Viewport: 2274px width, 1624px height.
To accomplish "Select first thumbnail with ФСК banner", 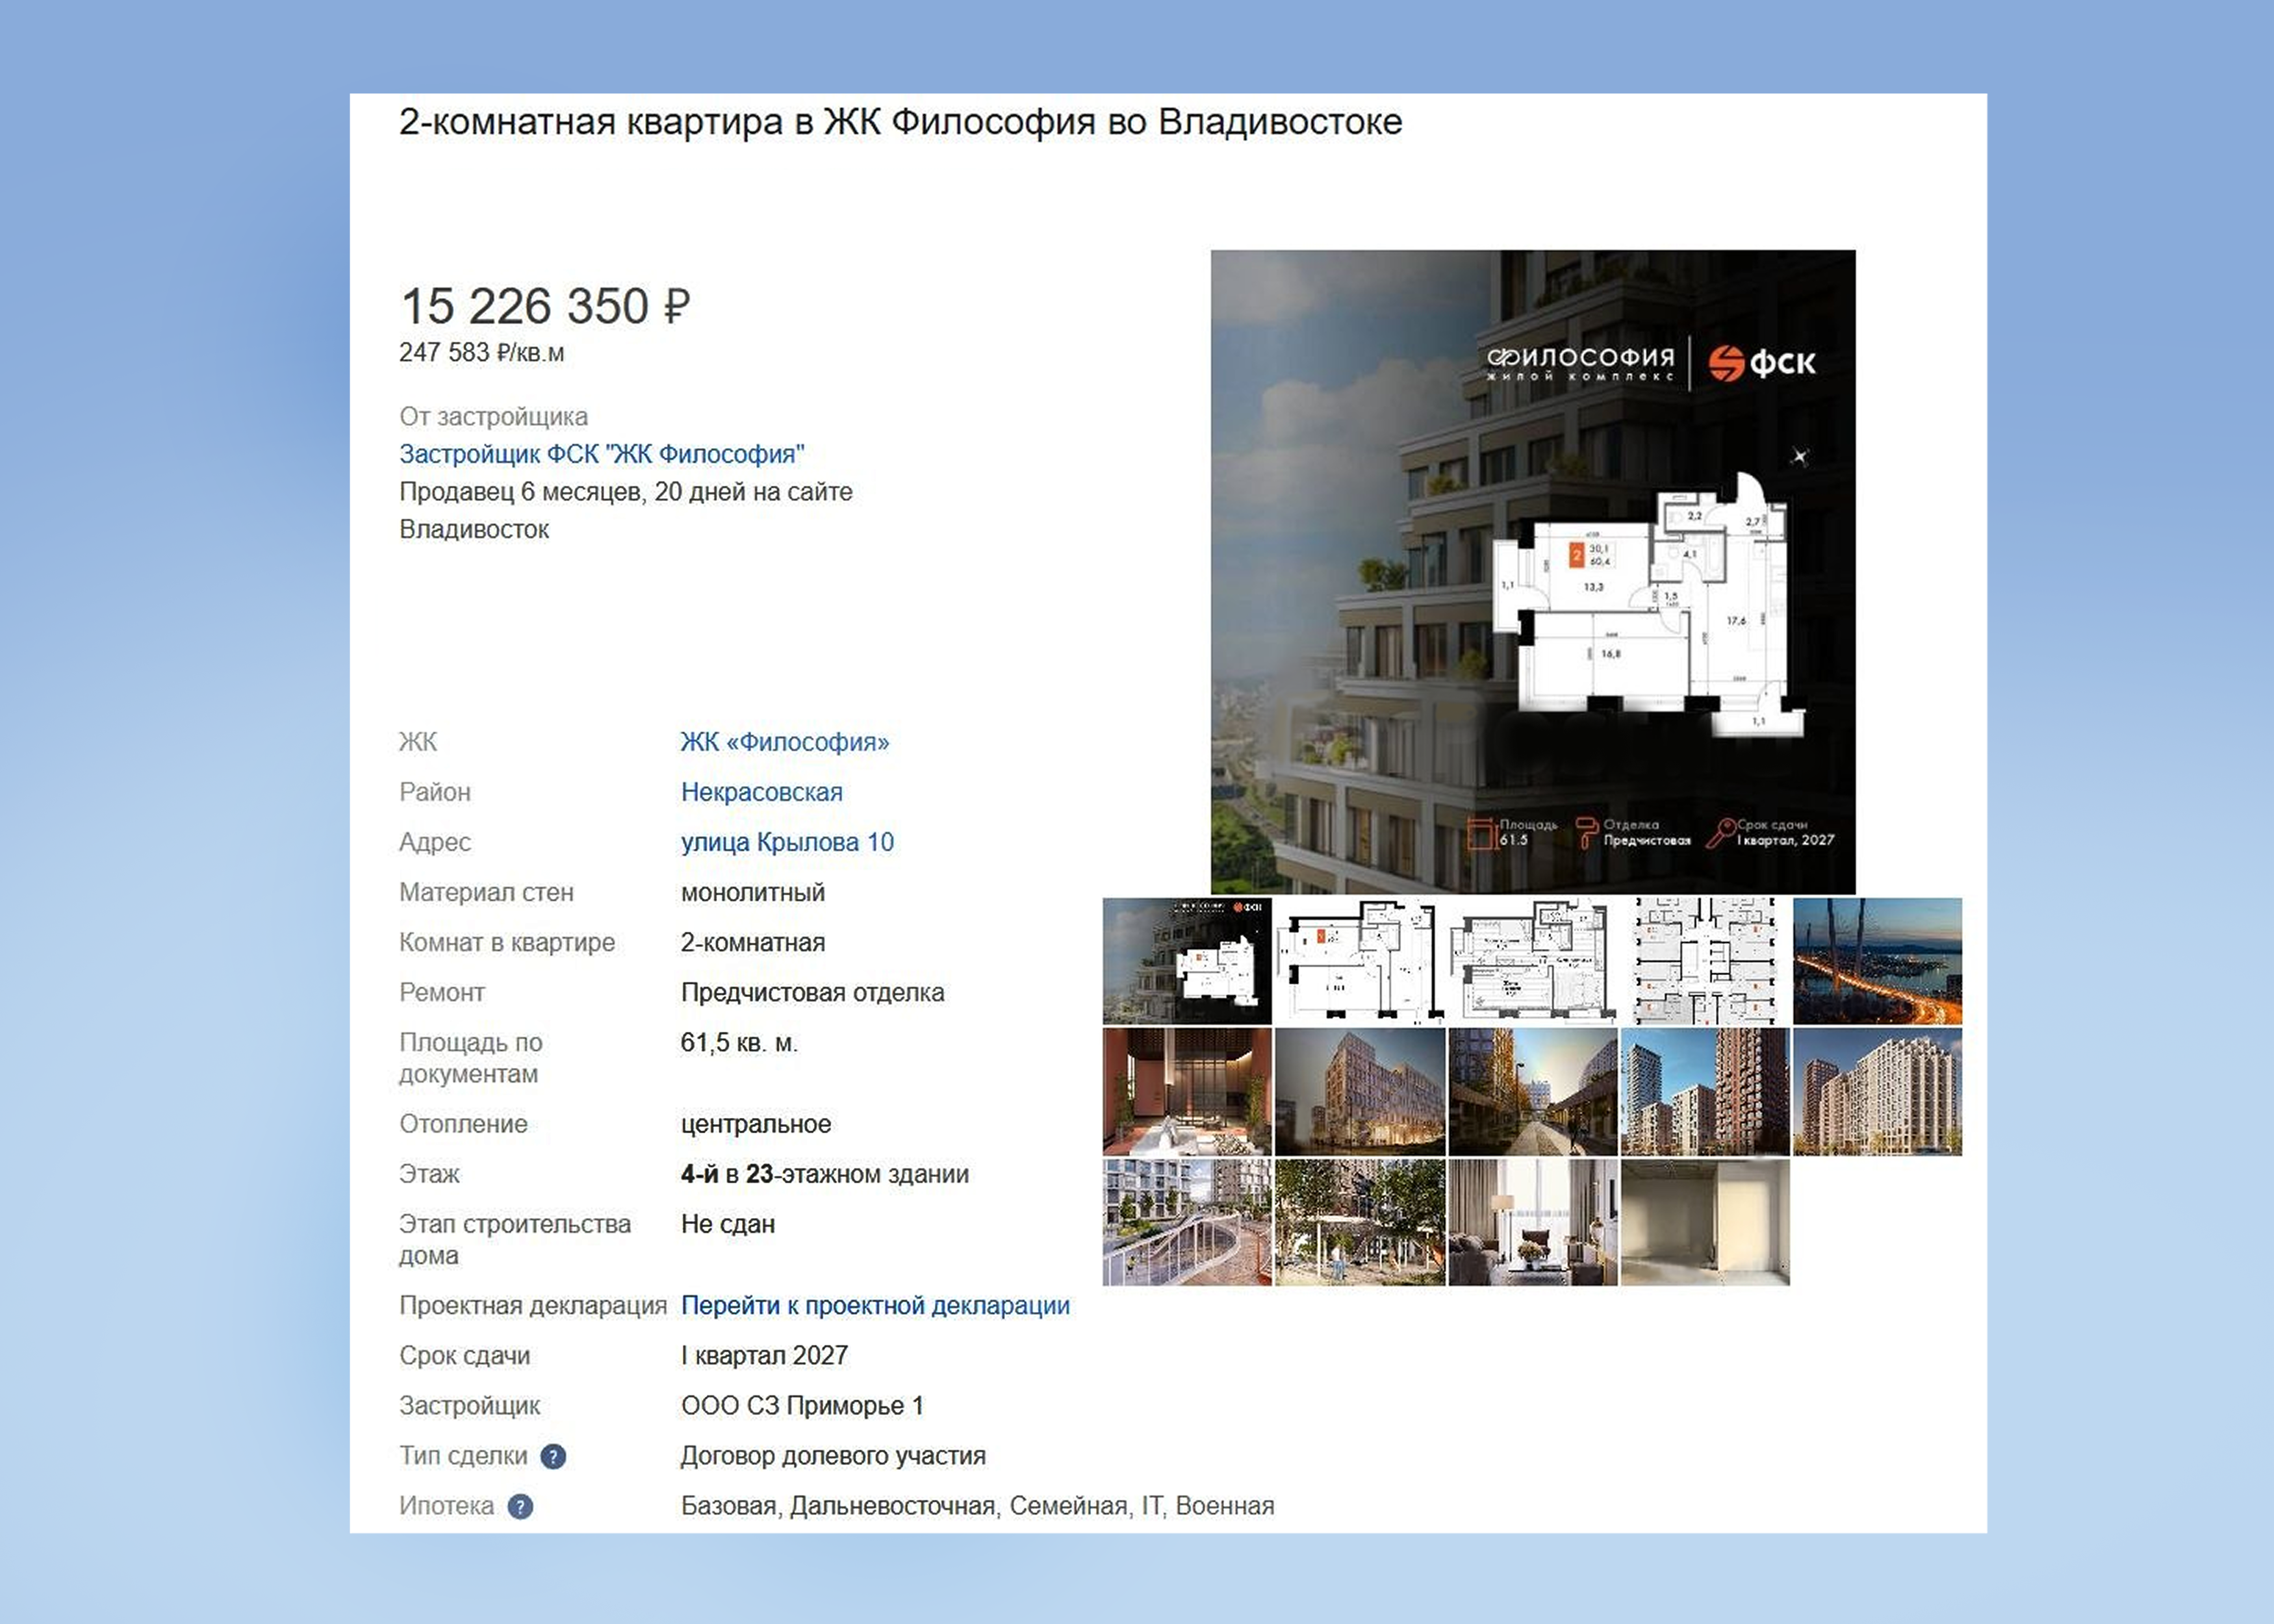I will point(1187,961).
